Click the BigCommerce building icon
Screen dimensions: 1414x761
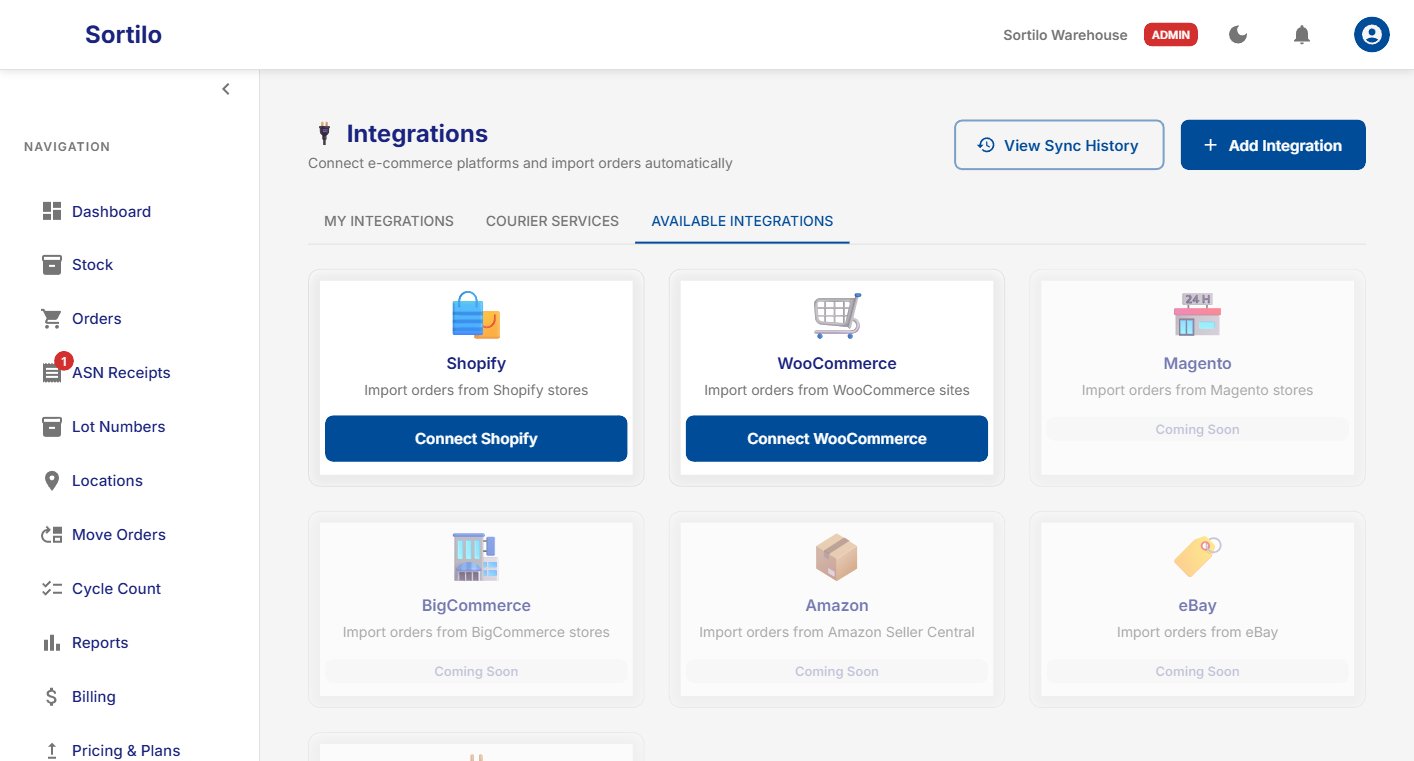click(476, 558)
